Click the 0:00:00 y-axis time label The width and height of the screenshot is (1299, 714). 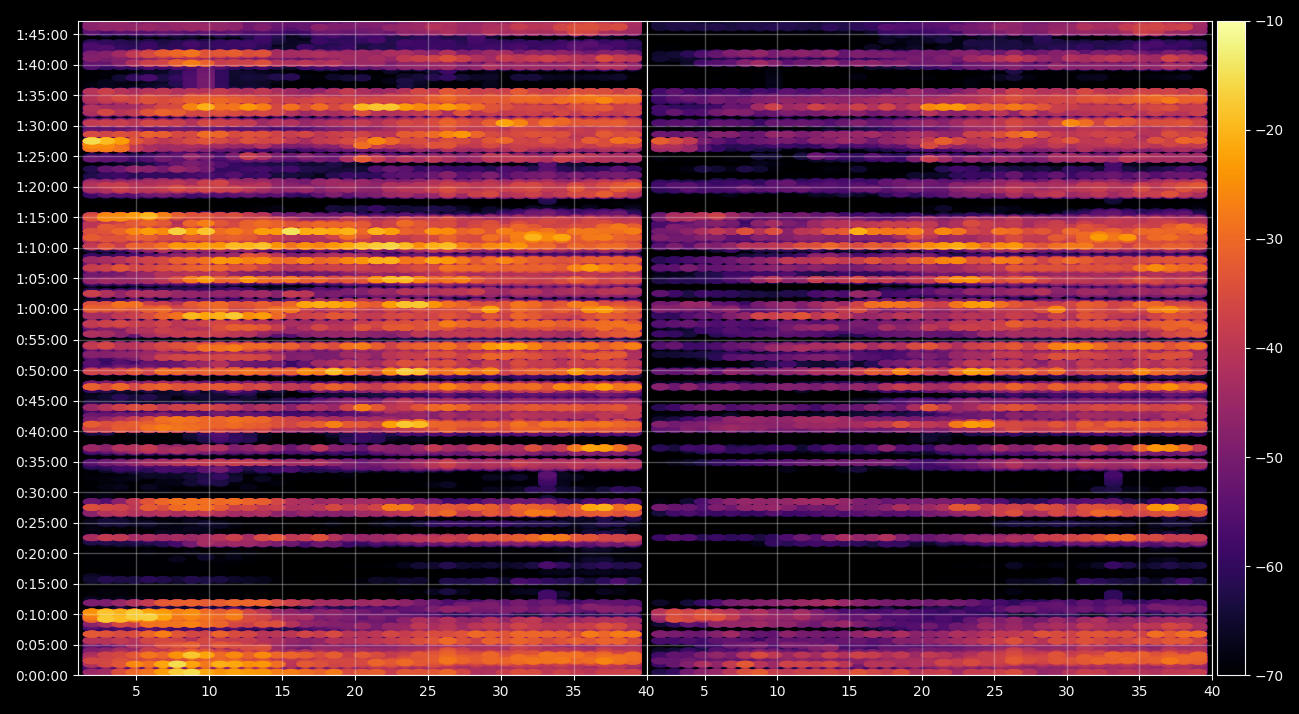(x=42, y=676)
